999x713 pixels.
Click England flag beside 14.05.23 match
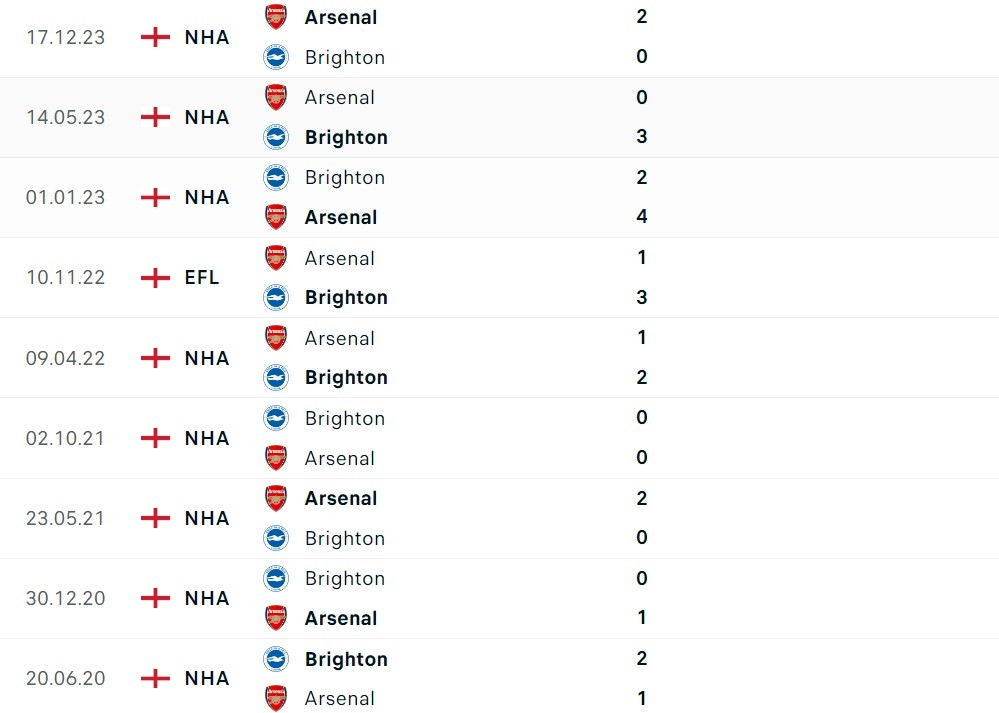[x=155, y=117]
